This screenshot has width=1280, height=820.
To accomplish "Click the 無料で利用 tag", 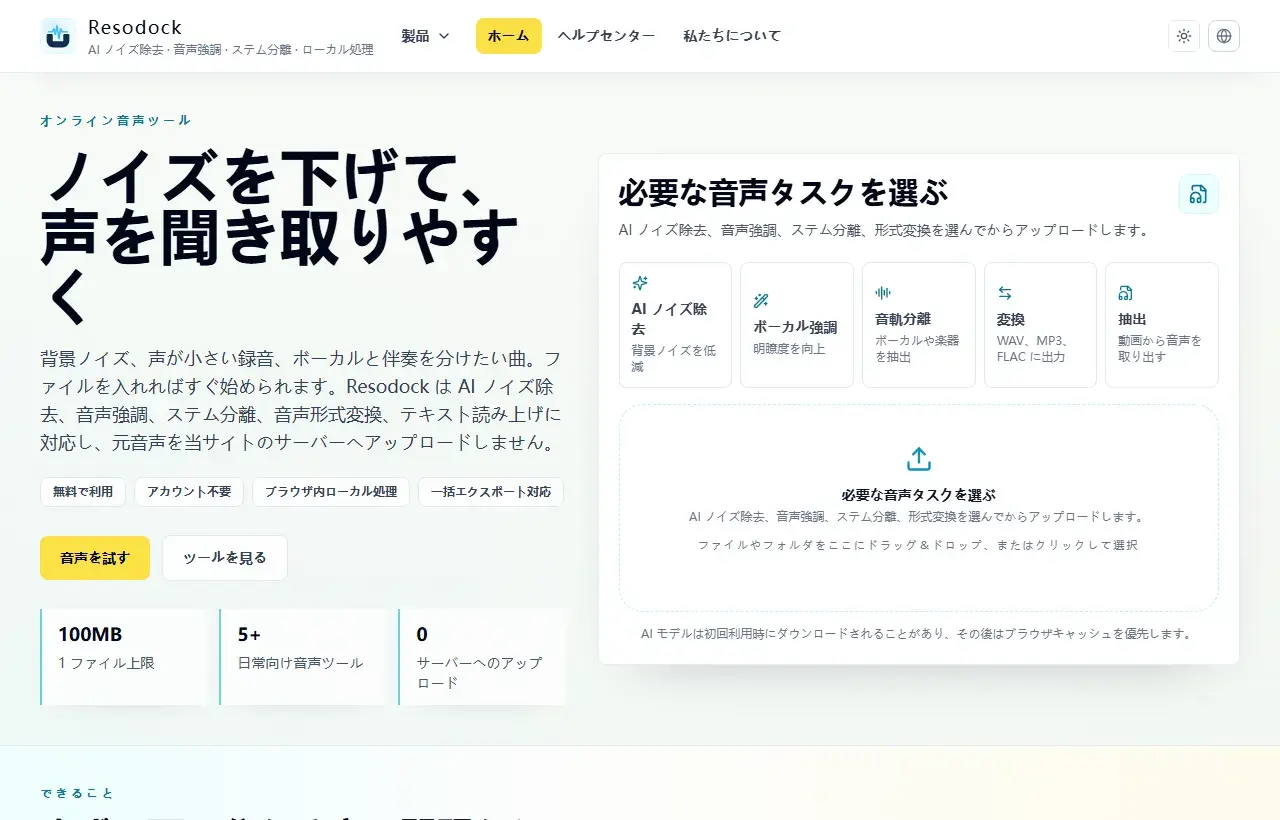I will click(83, 492).
